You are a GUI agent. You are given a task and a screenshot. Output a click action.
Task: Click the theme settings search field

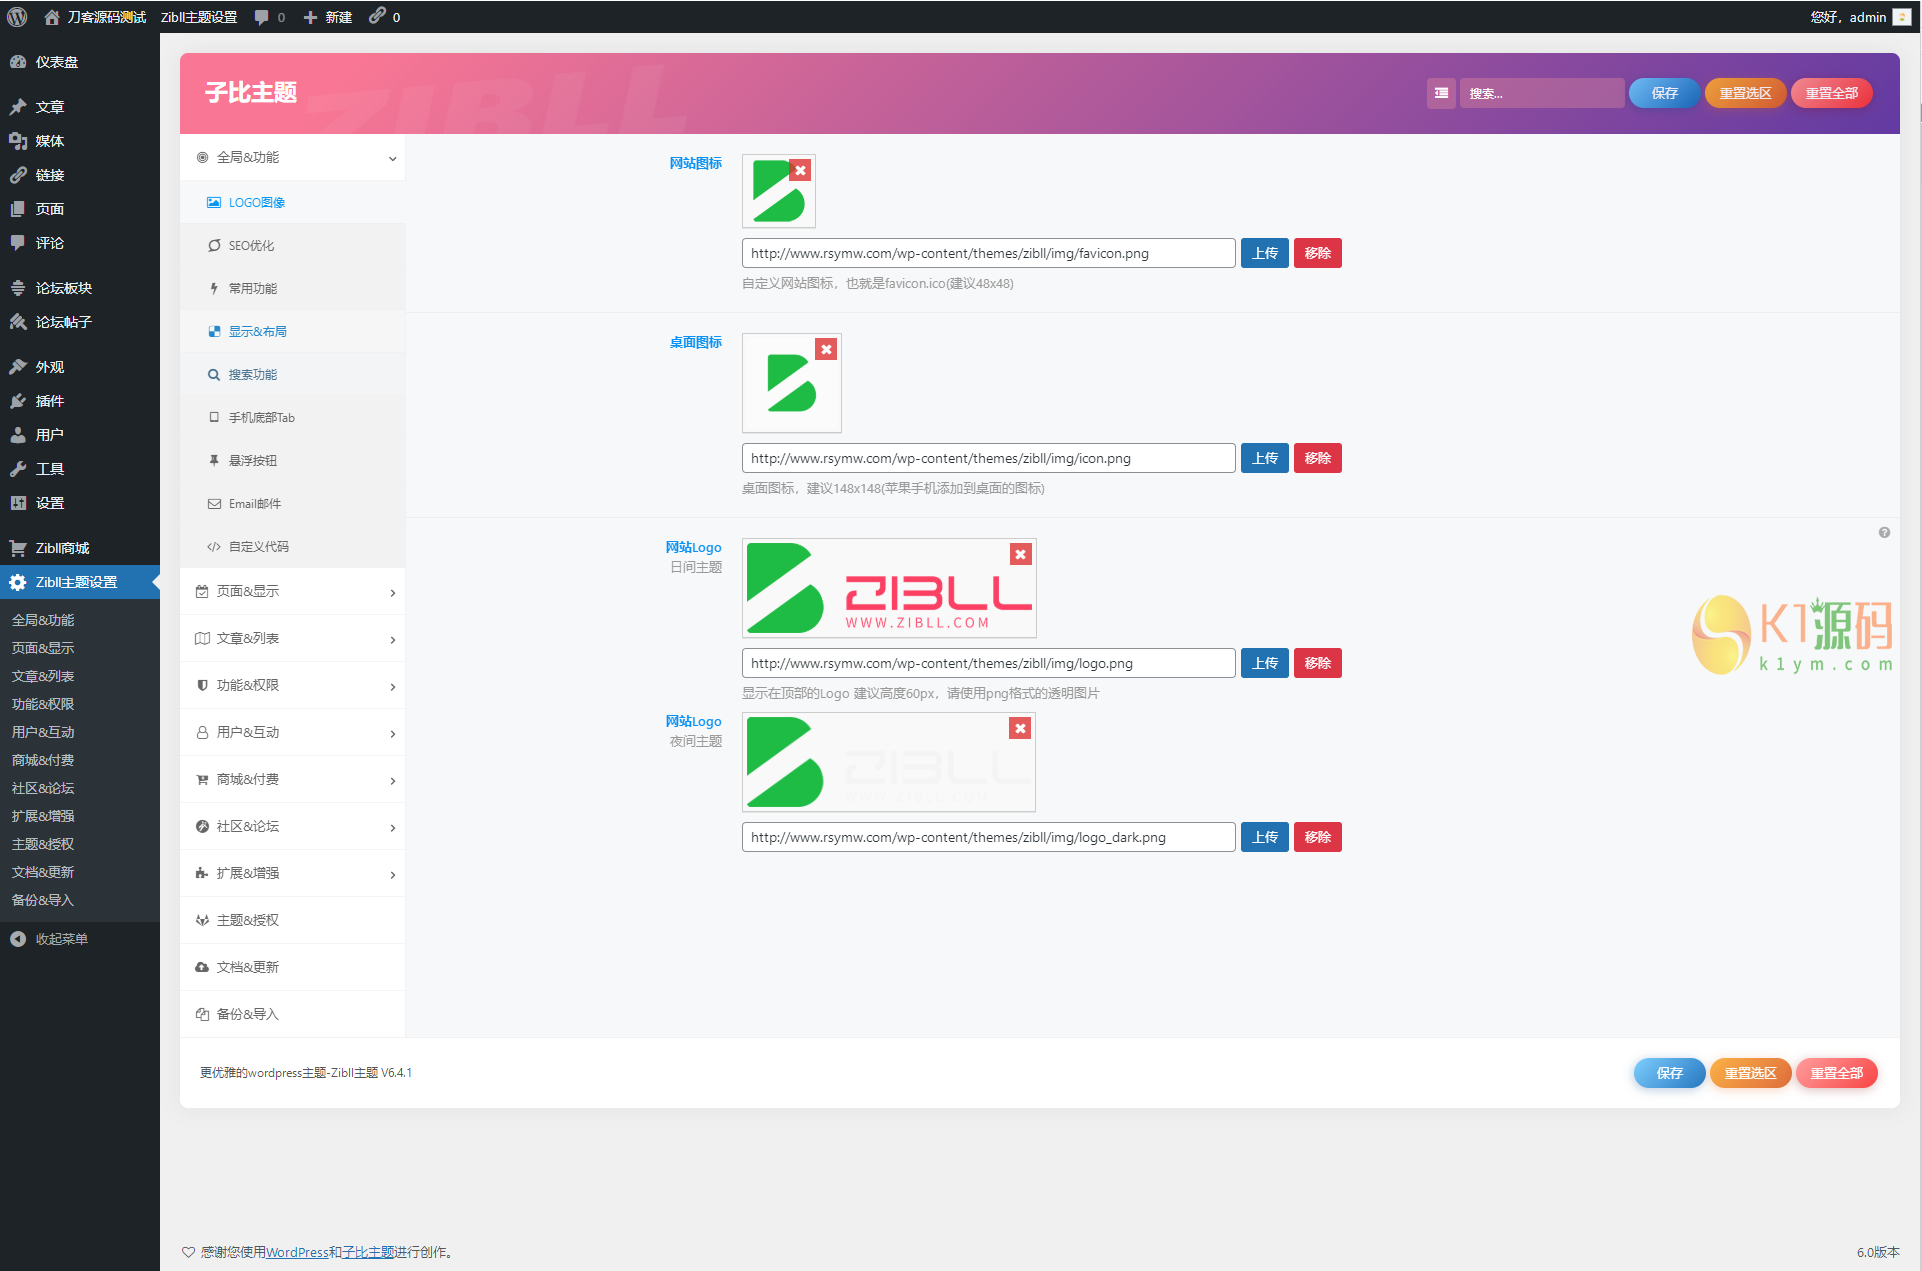1540,93
